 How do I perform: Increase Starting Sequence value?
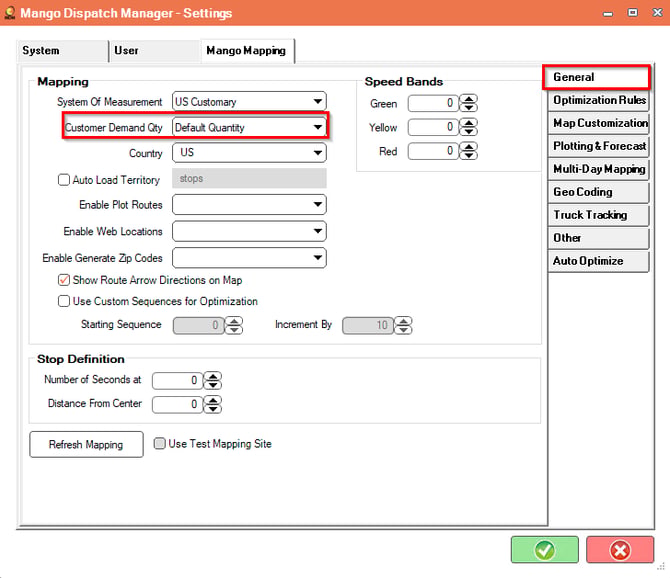tap(234, 321)
